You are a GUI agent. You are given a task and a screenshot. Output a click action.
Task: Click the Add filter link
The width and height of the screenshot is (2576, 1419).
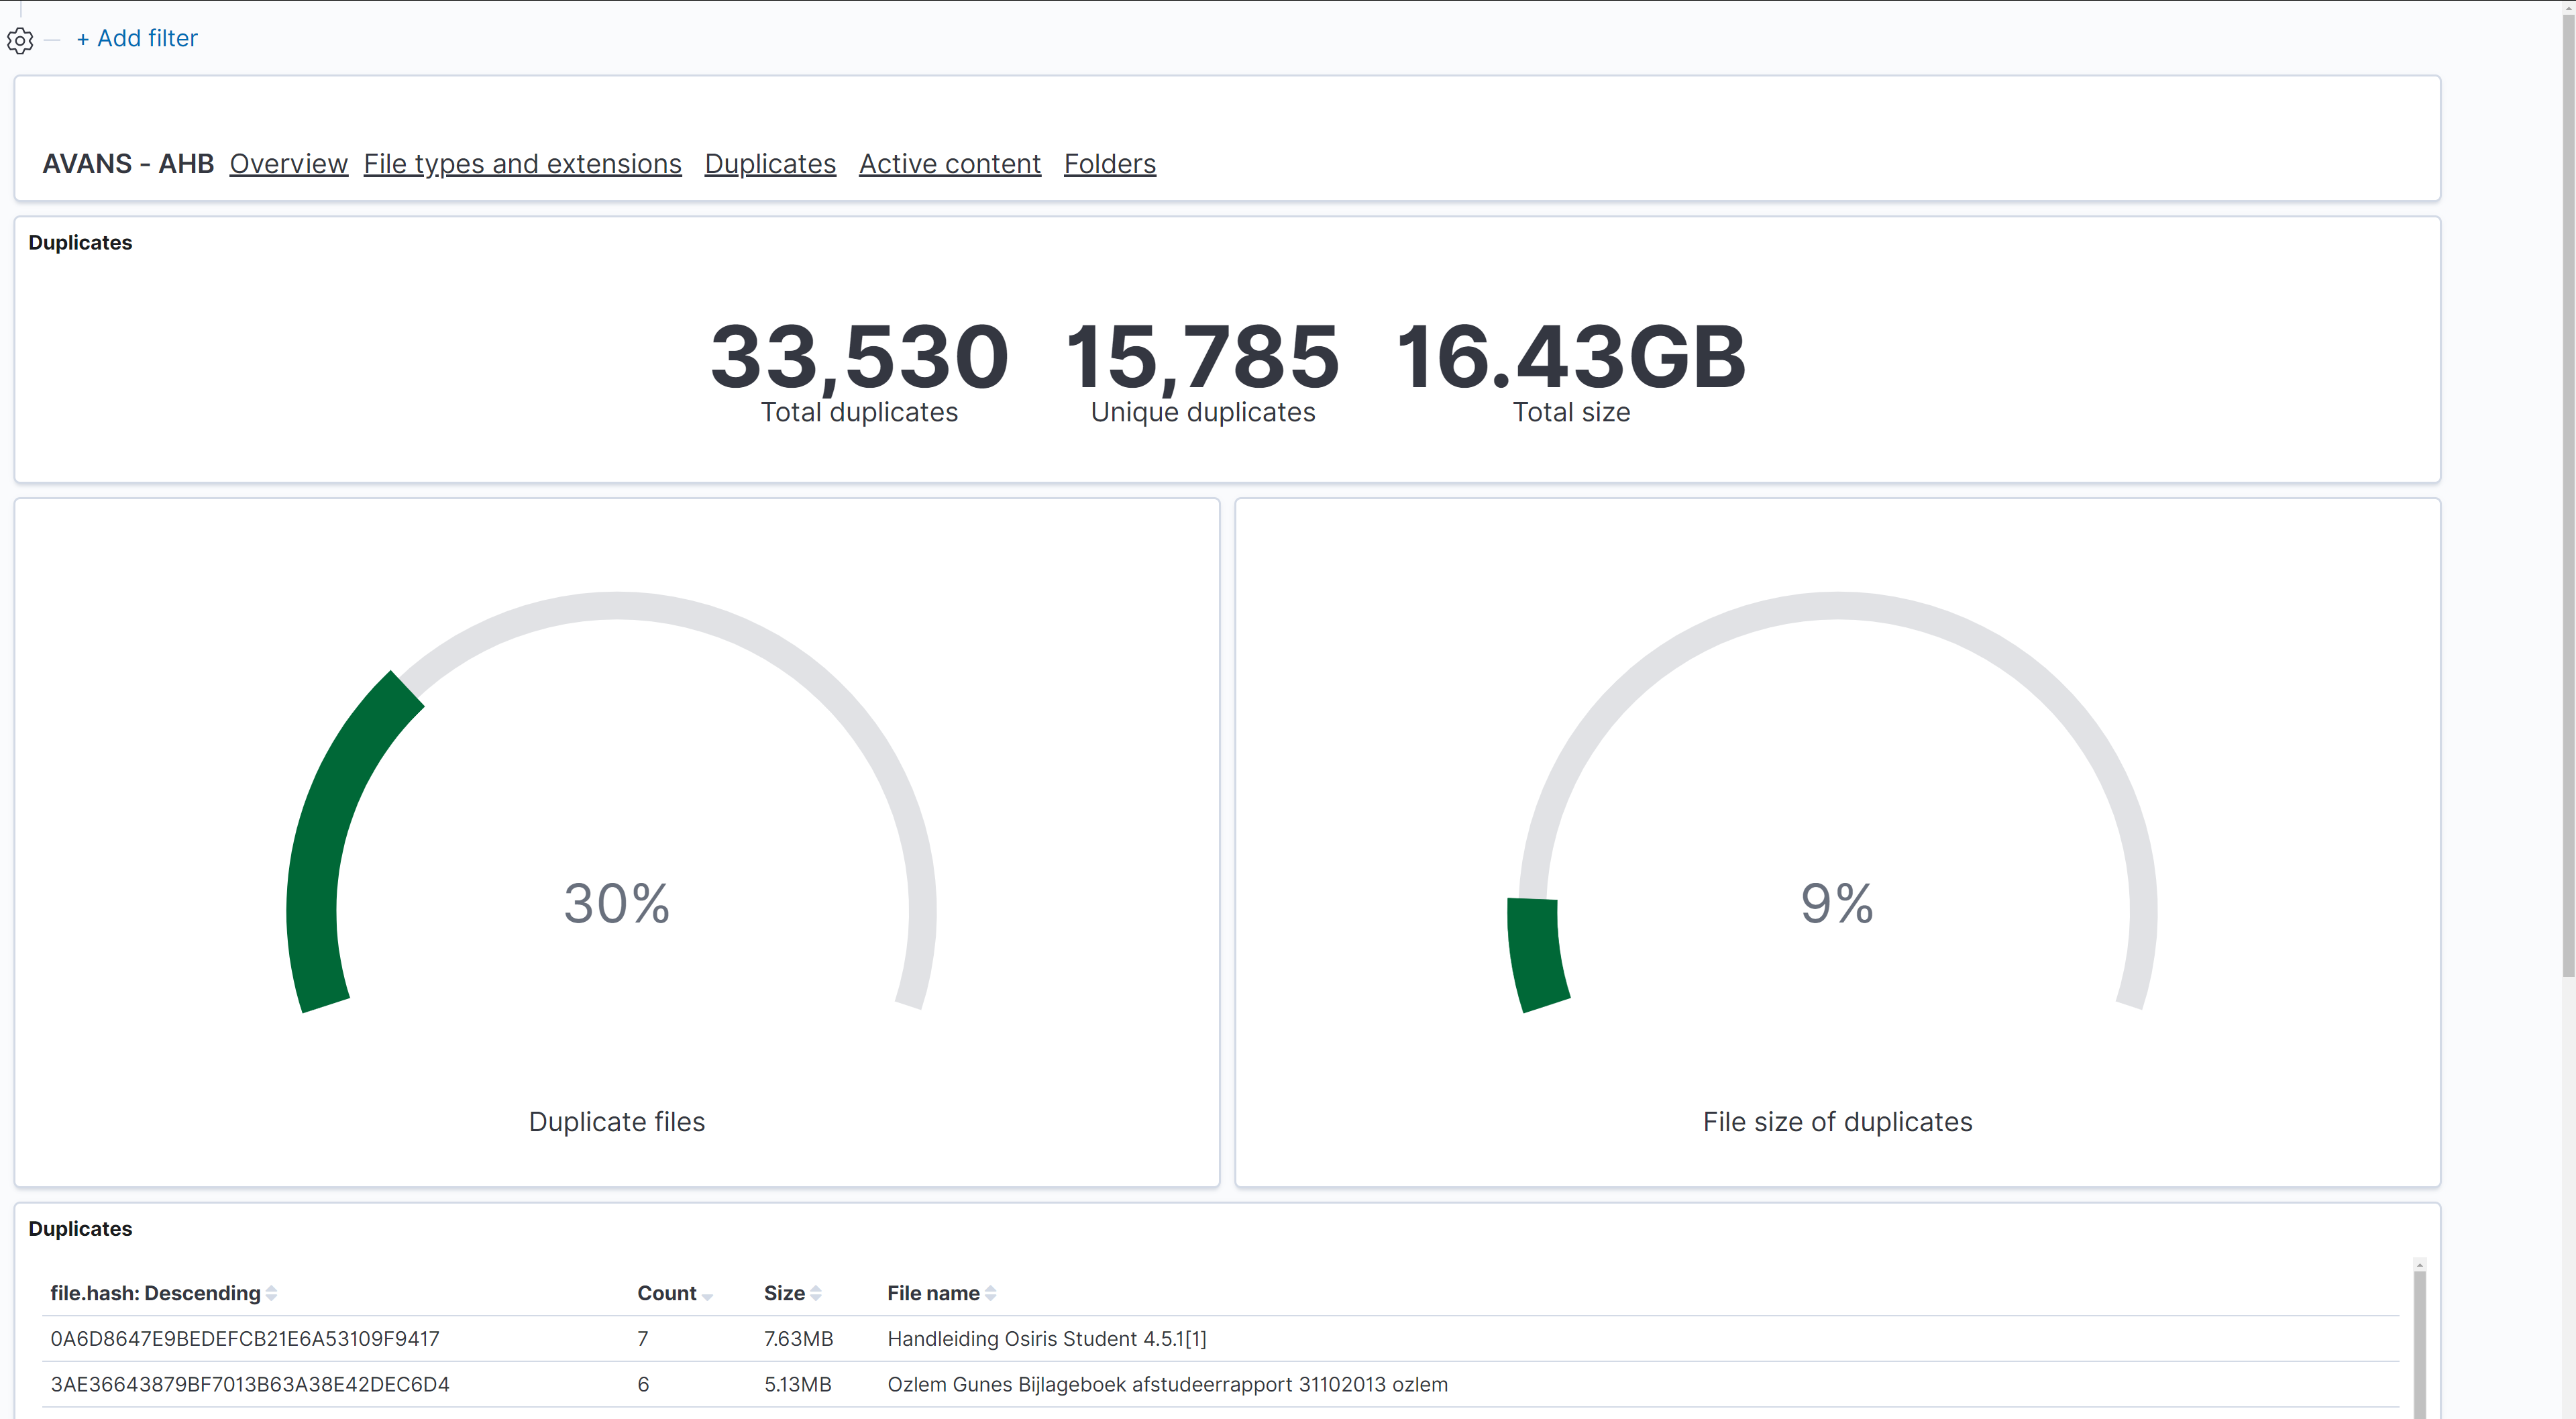(137, 38)
